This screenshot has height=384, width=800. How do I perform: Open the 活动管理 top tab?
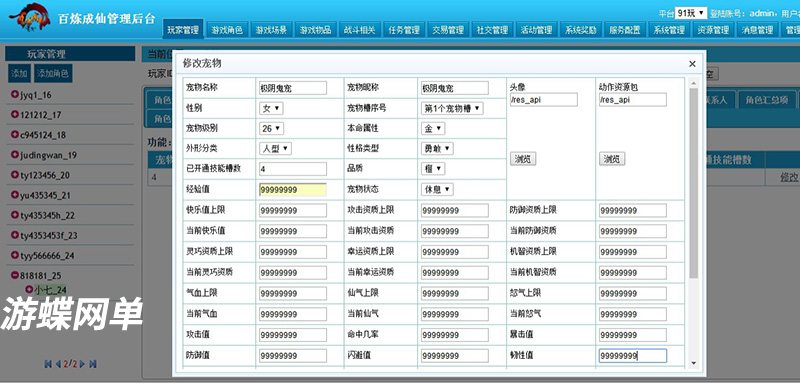click(x=536, y=30)
